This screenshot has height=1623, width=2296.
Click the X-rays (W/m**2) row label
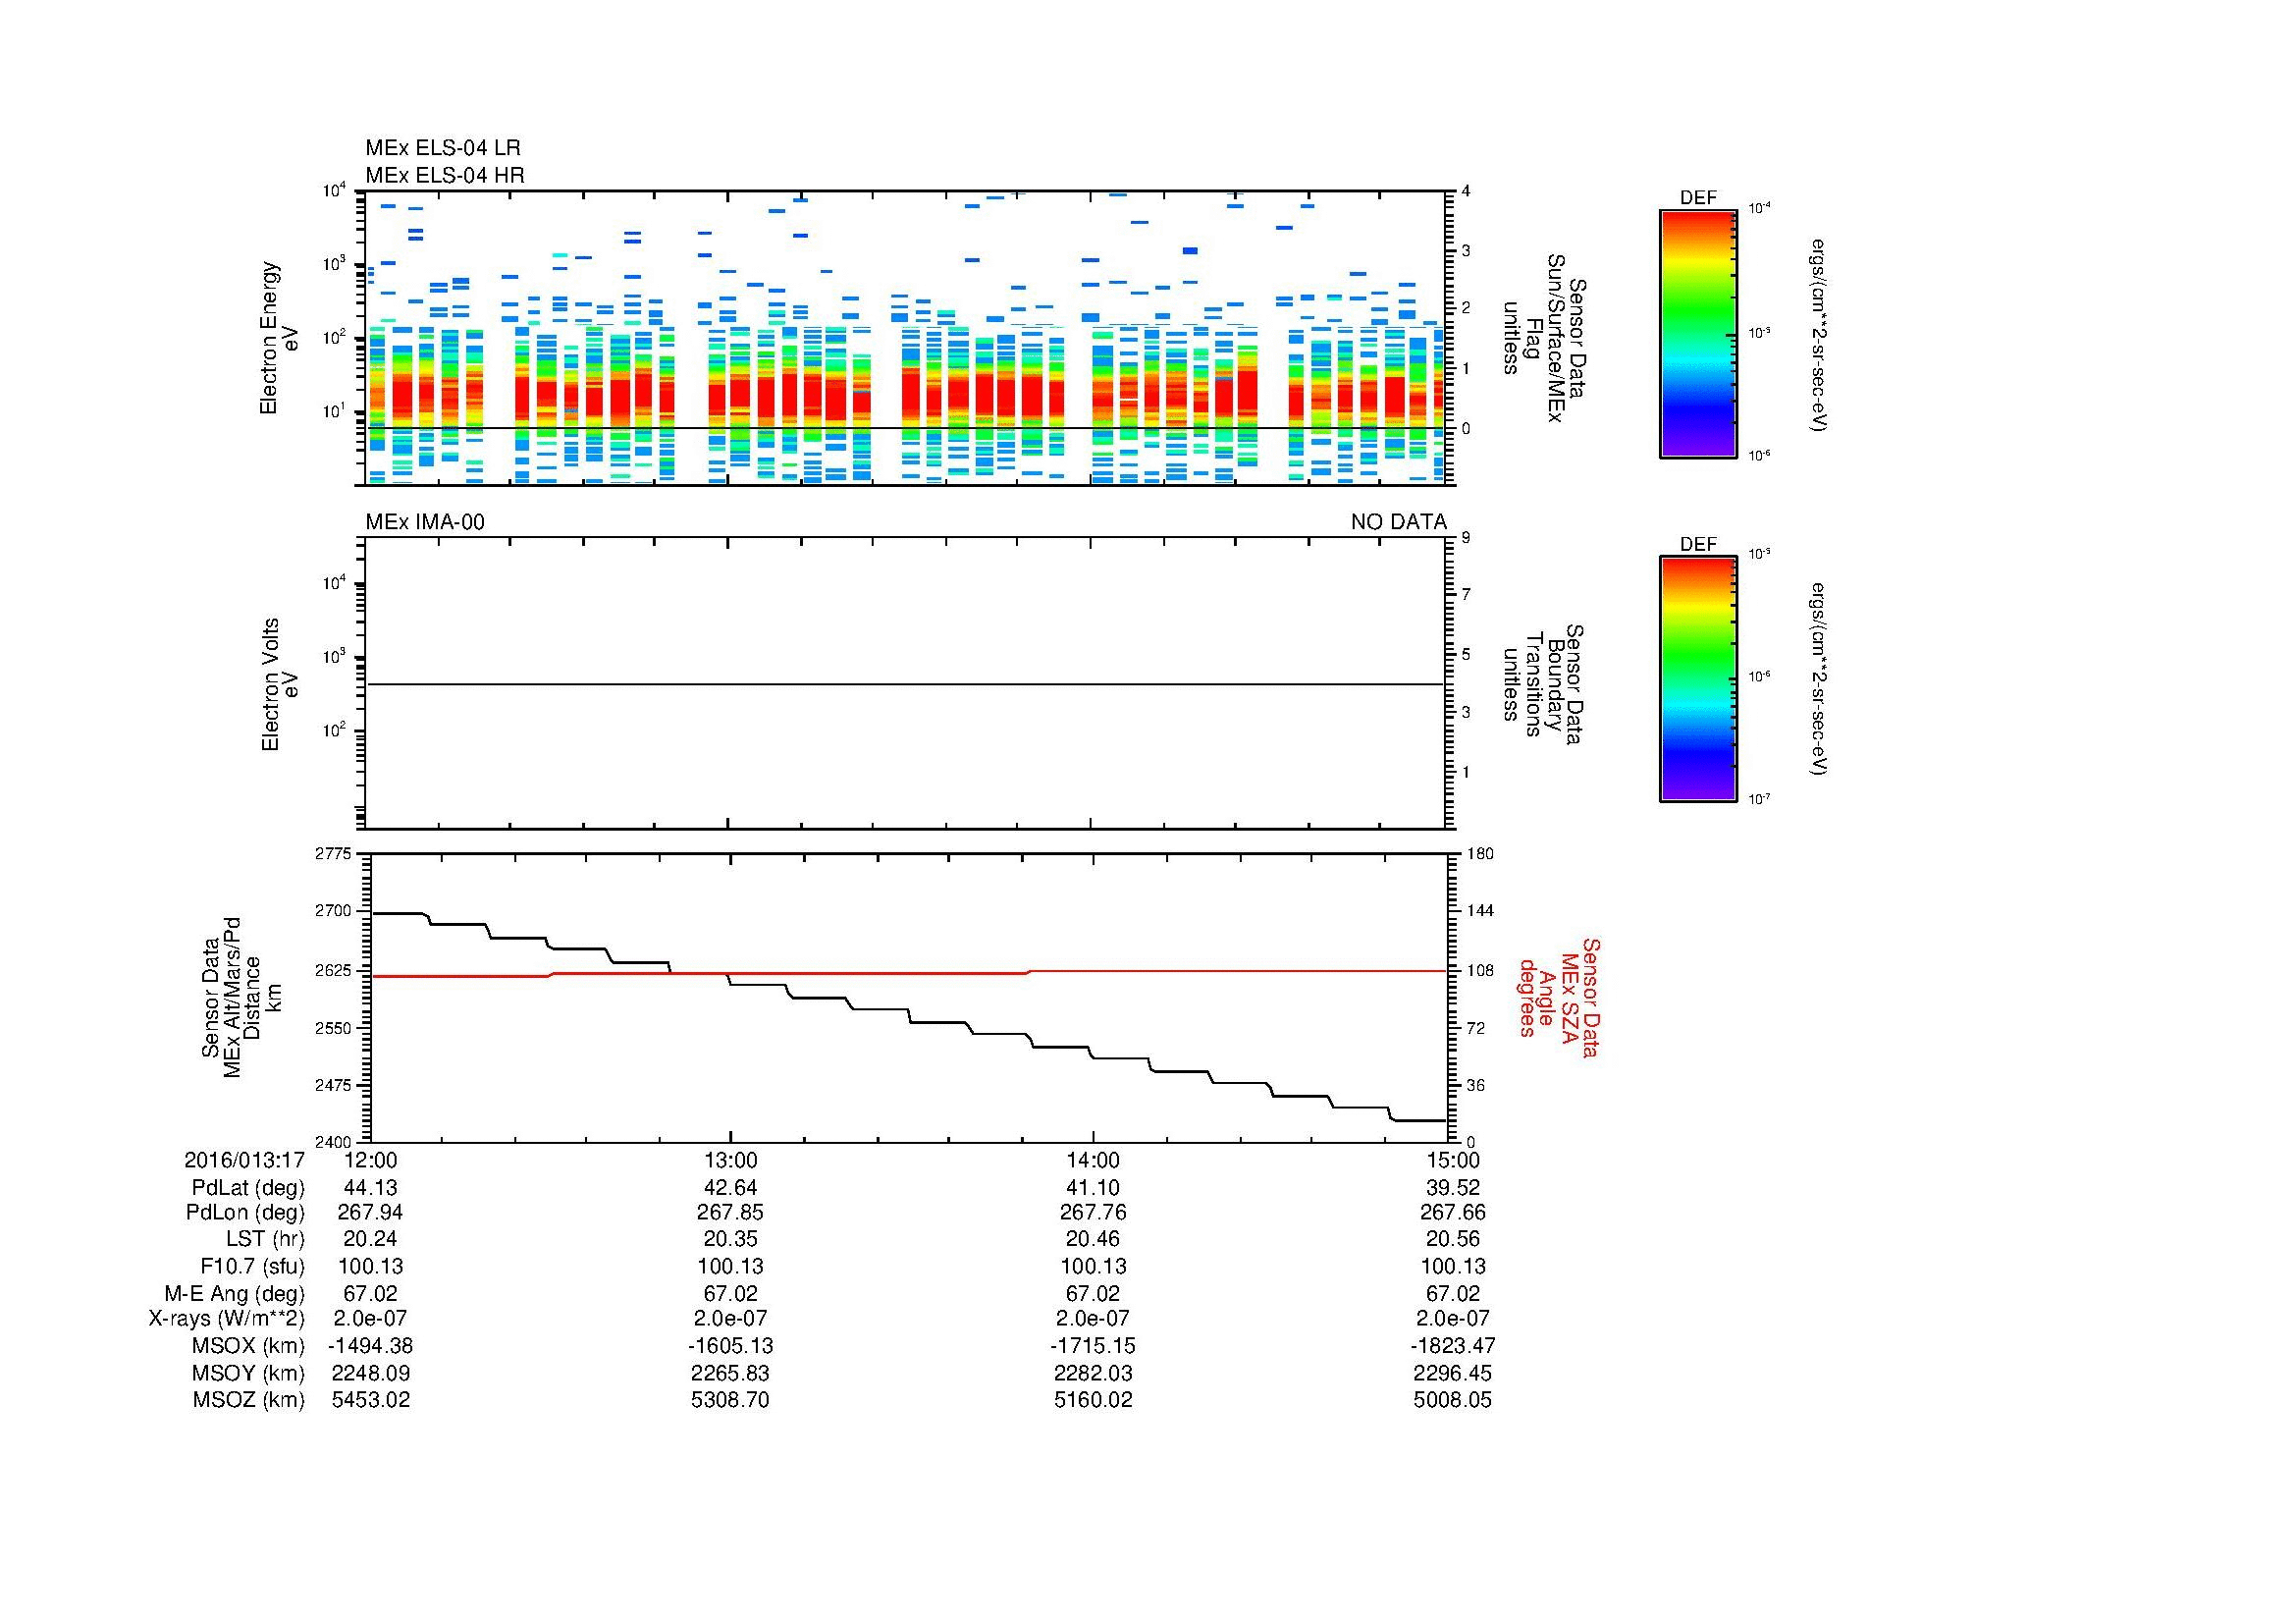click(226, 1320)
